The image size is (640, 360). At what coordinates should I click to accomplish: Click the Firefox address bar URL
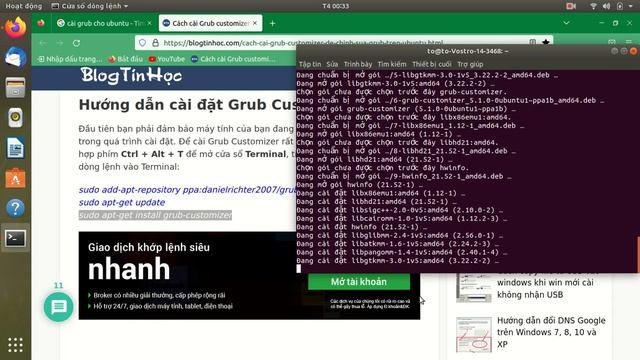point(303,42)
